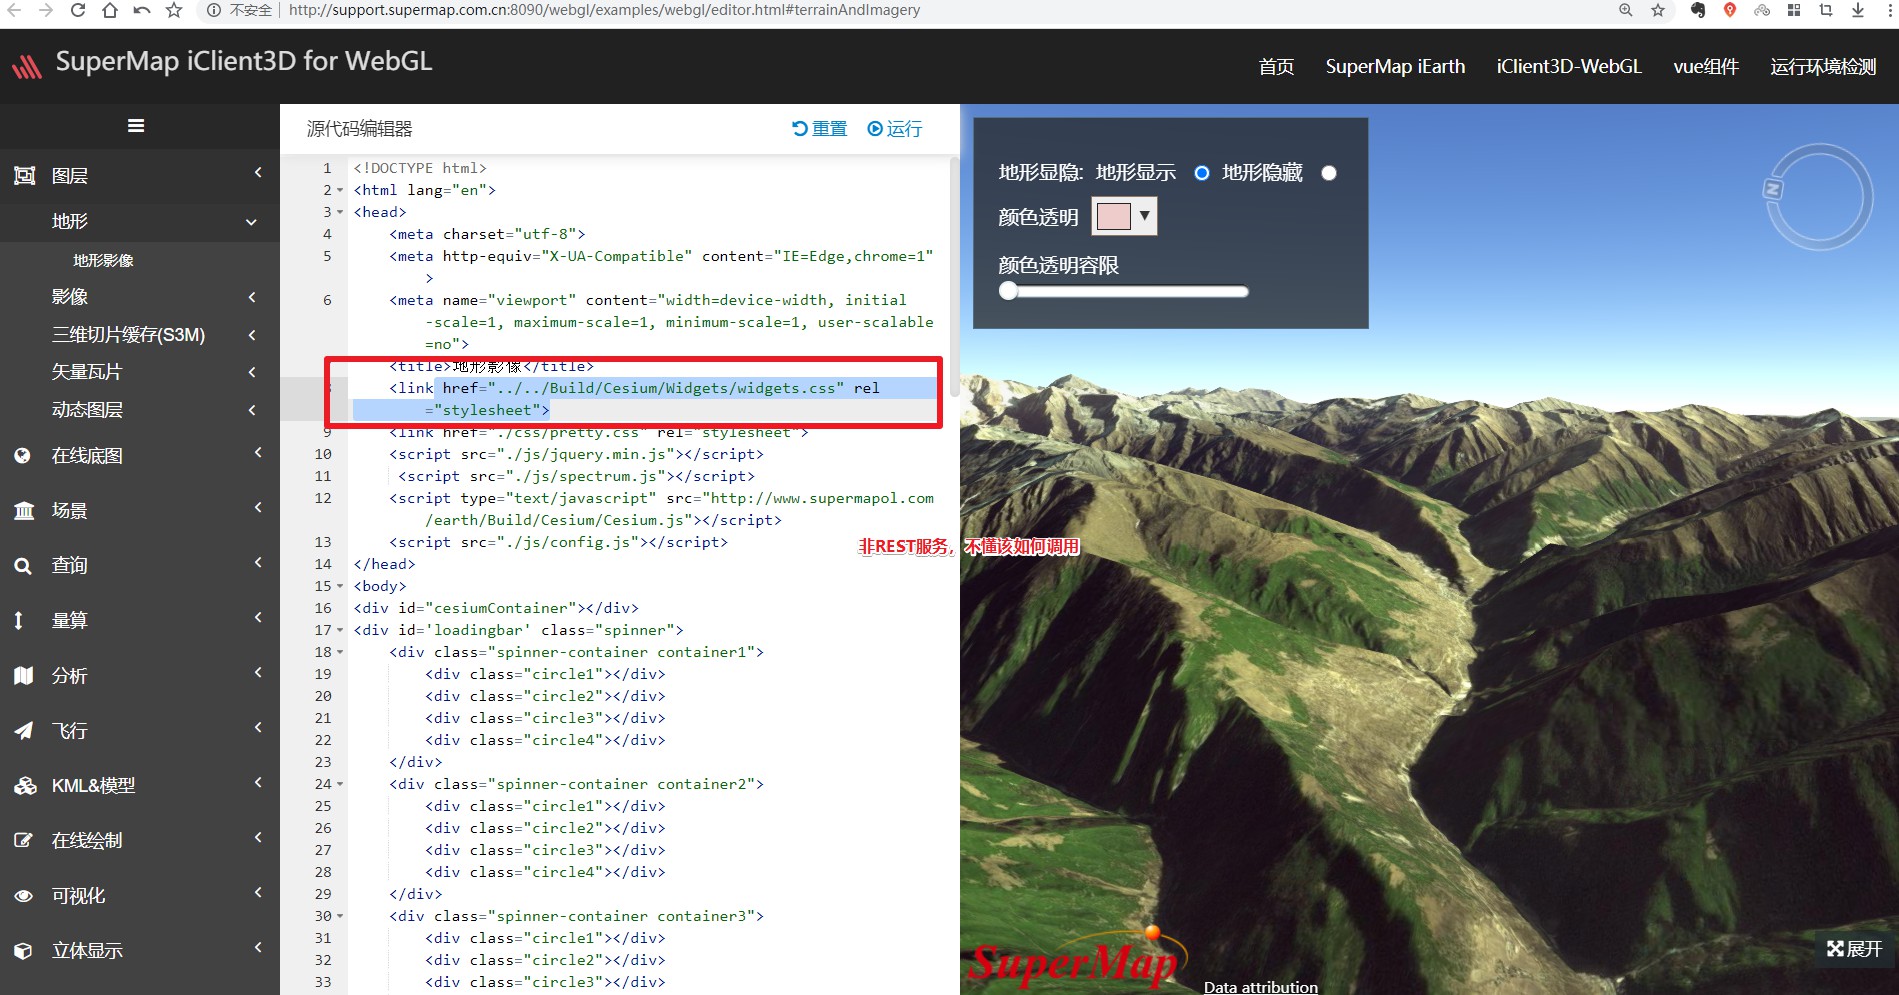This screenshot has height=995, width=1899.
Task: Click the 重置 reset button
Action: point(819,129)
